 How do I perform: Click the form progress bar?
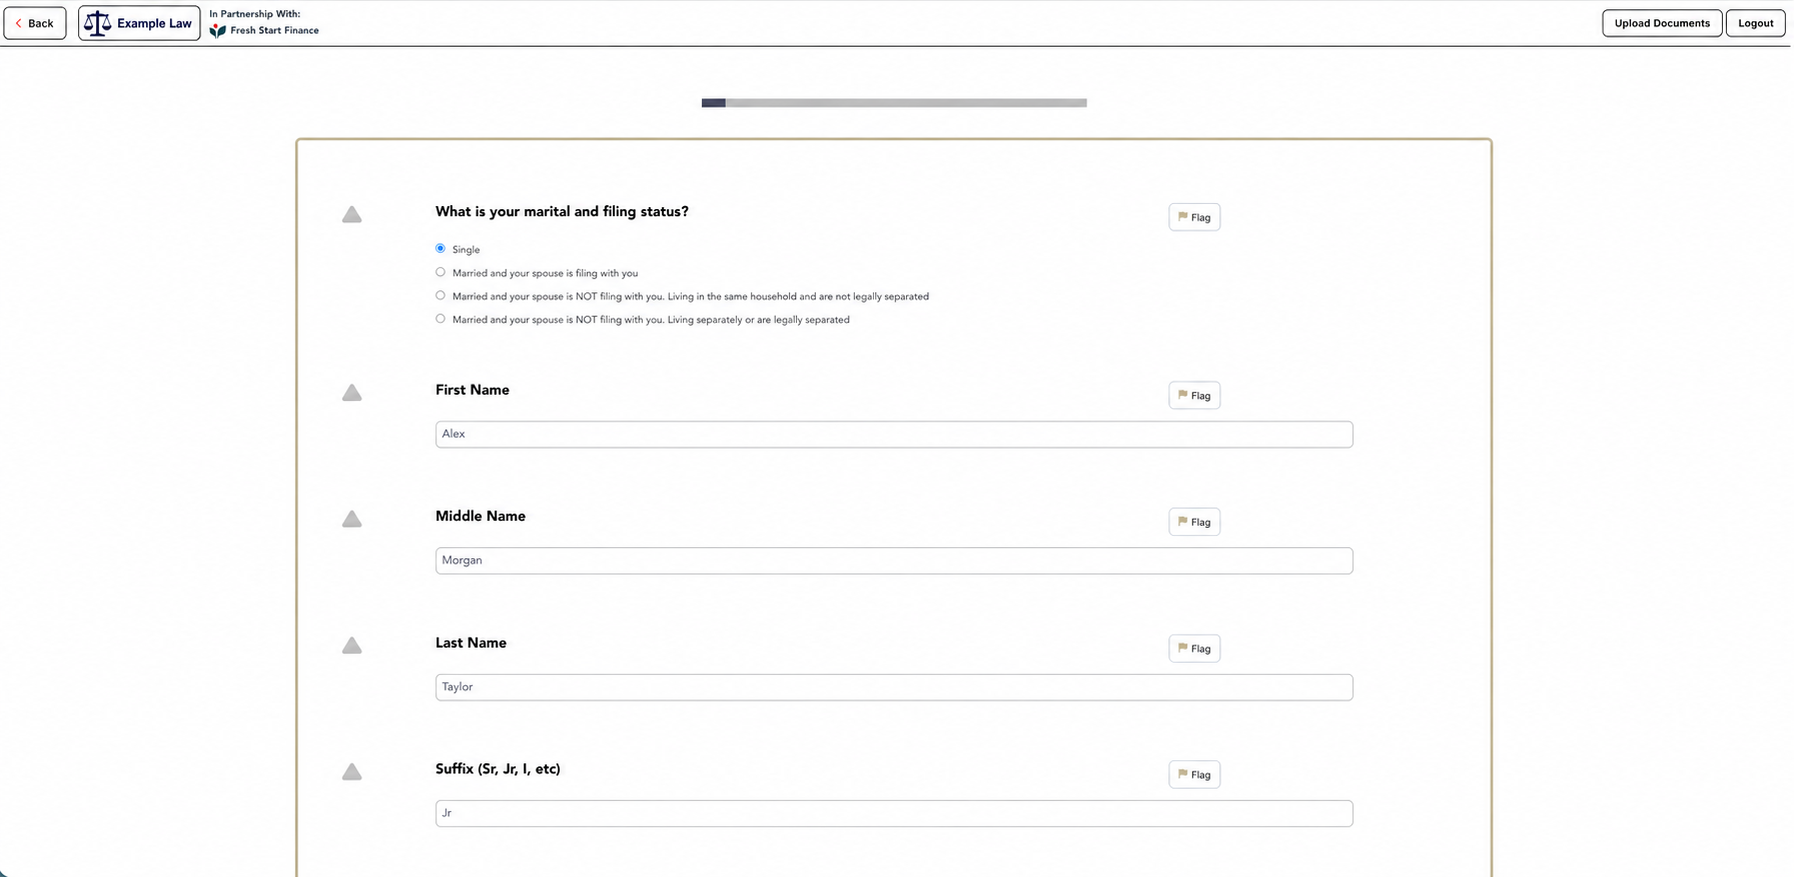(x=894, y=103)
